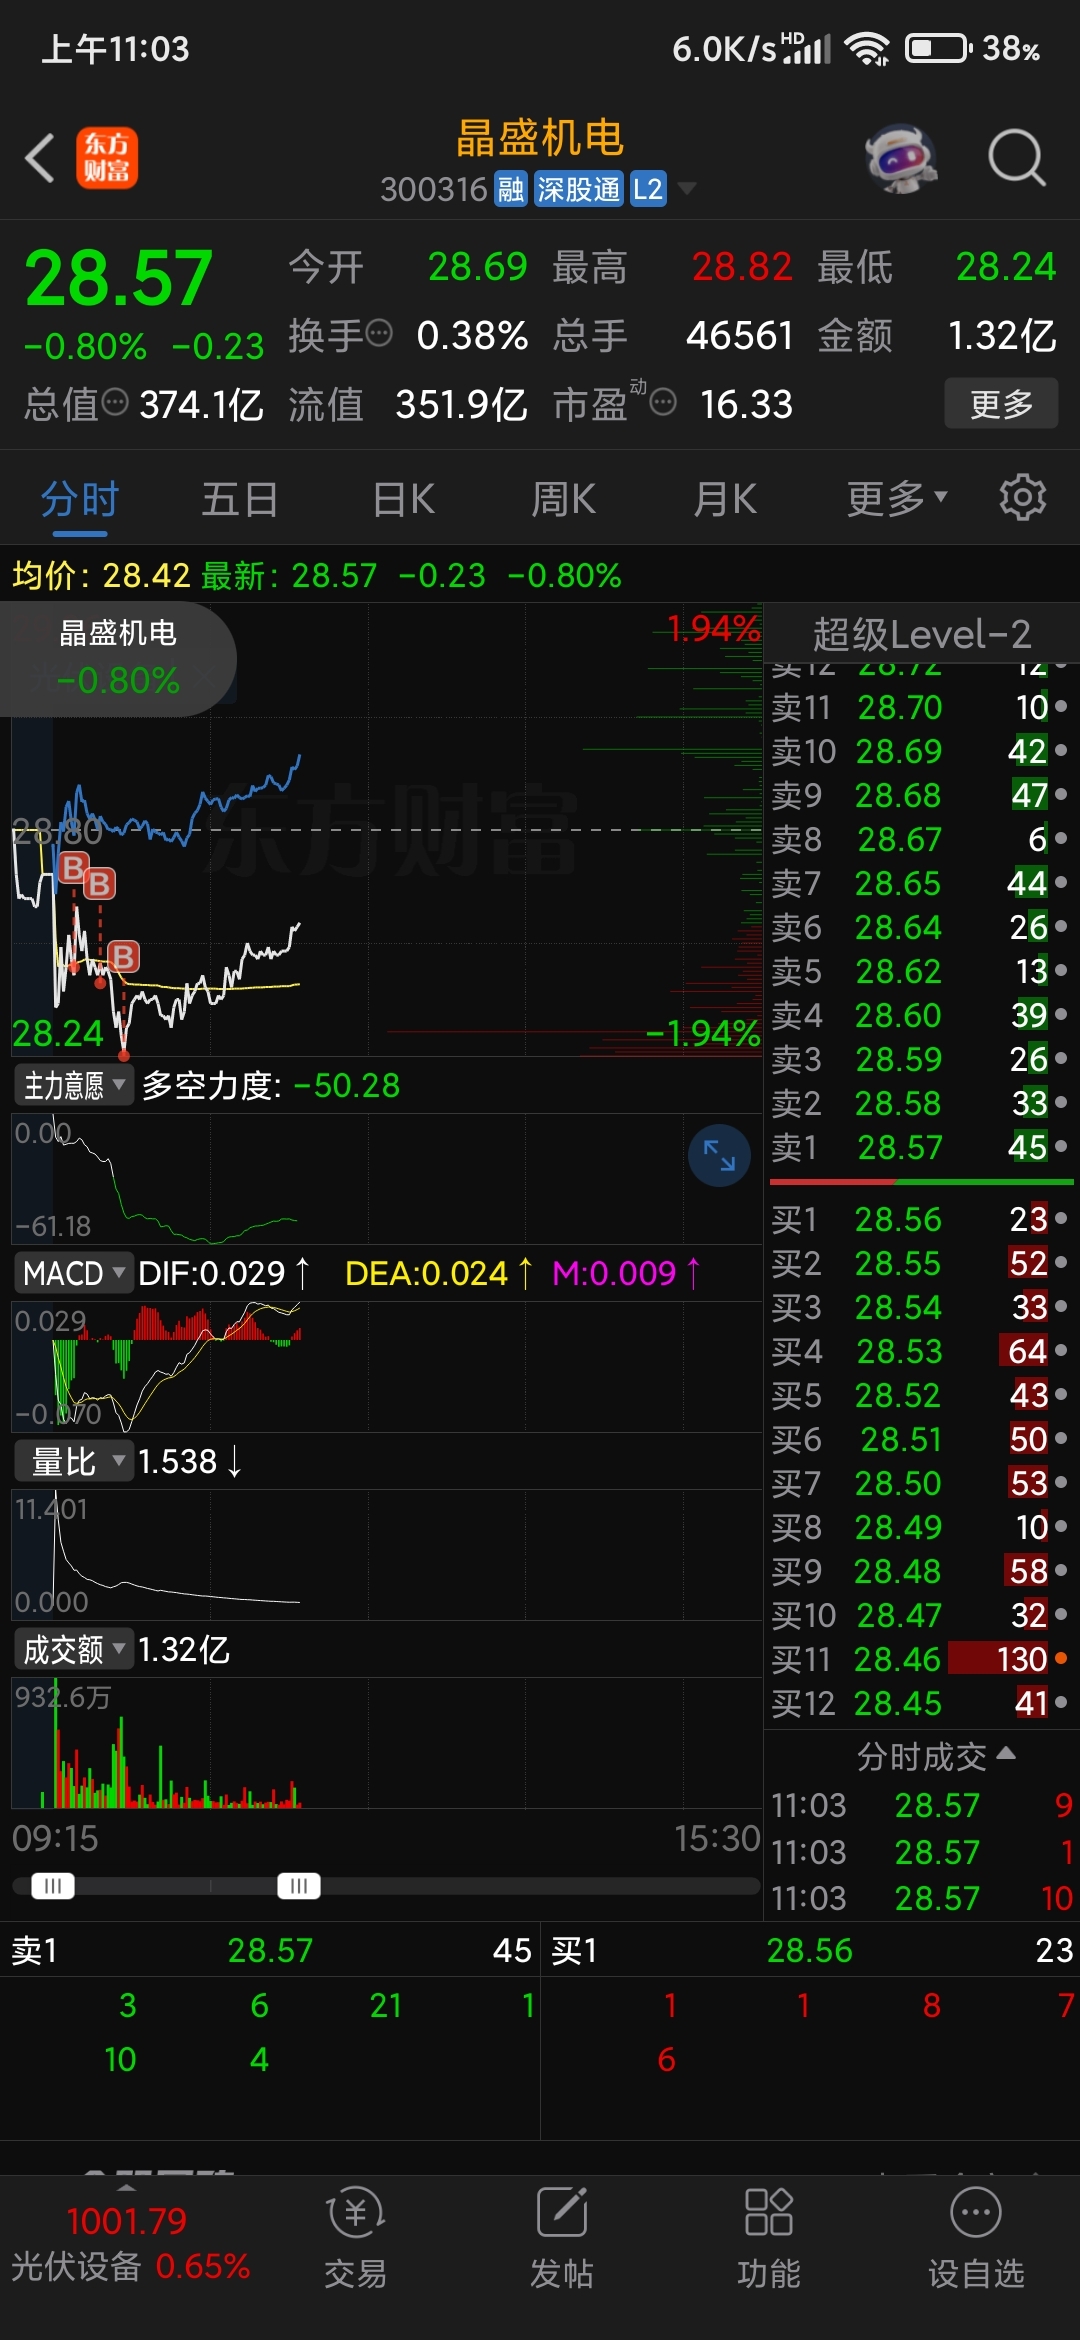Open the robot assistant avatar
This screenshot has width=1080, height=2340.
tap(901, 158)
